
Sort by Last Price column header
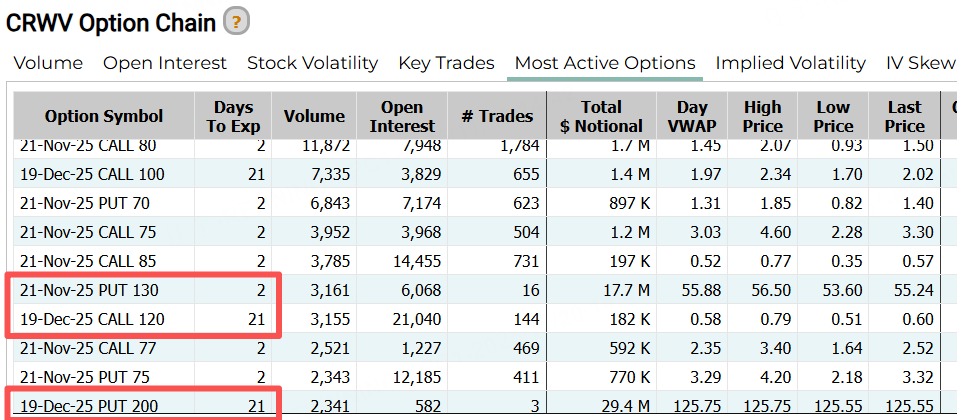click(904, 117)
